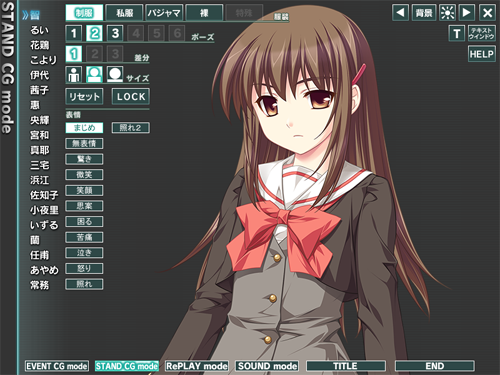
Task: Open EVENT CG mode
Action: click(x=57, y=366)
